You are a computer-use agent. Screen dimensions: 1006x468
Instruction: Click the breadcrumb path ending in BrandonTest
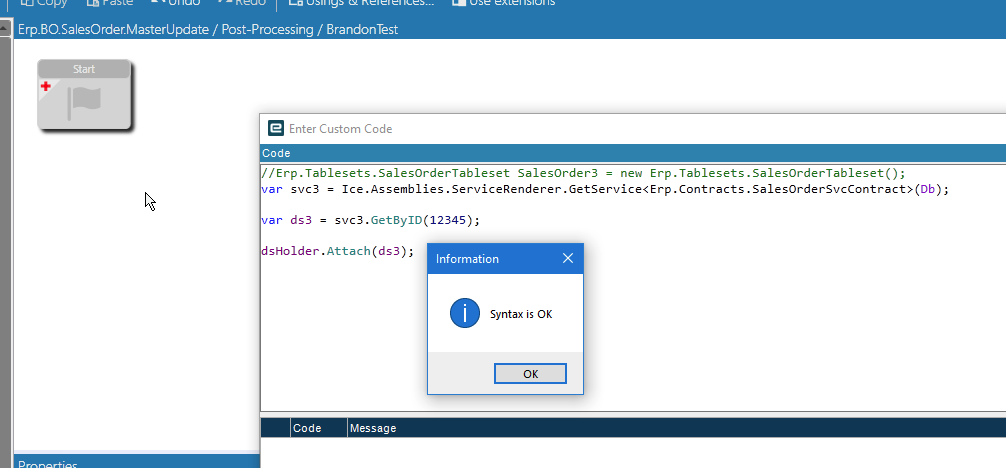pos(208,30)
